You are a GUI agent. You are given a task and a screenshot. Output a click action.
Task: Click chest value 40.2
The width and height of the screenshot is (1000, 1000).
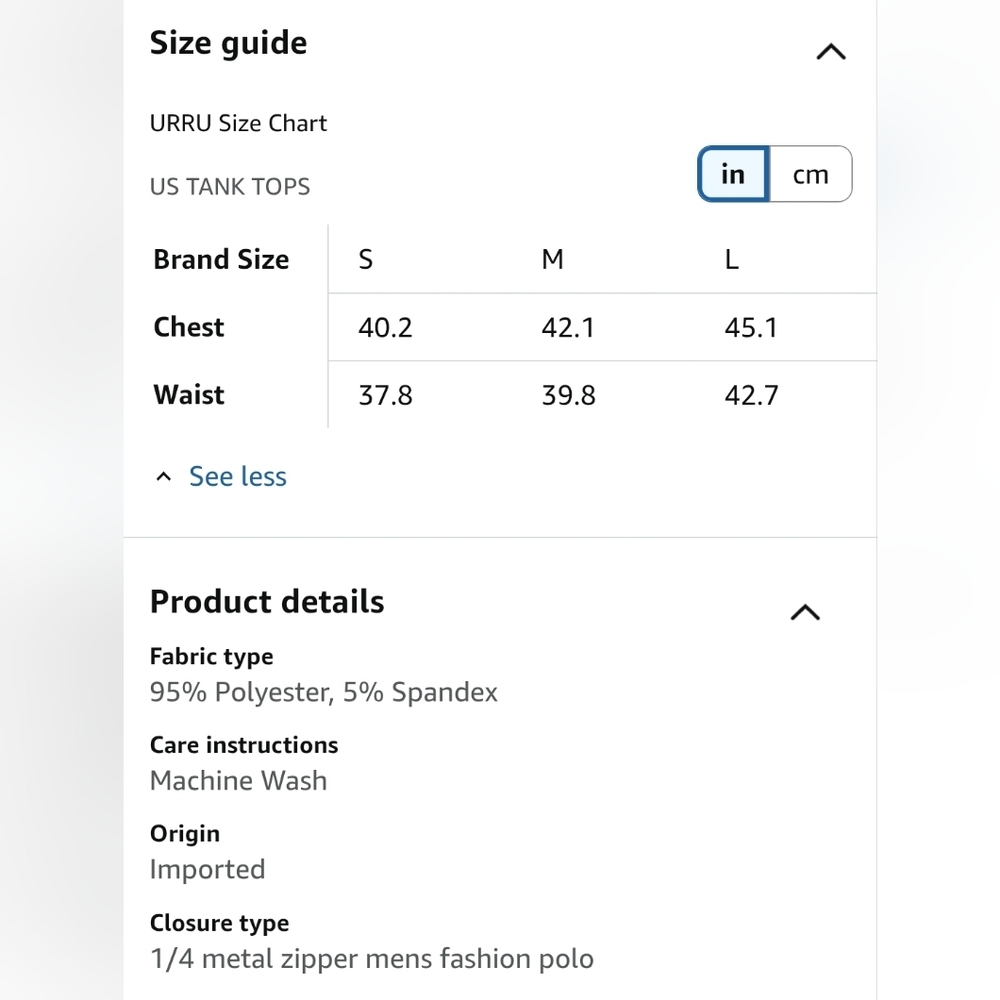pos(385,328)
